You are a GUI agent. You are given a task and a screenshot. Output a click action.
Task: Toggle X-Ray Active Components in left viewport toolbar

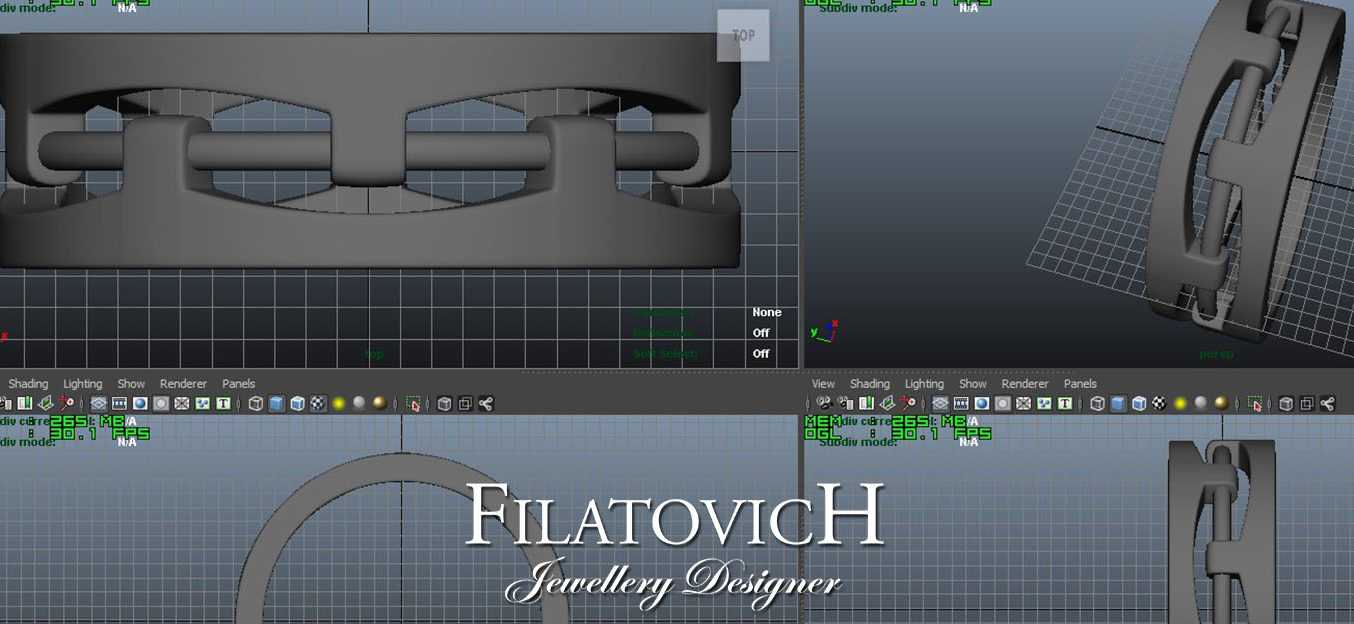pyautogui.click(x=465, y=403)
